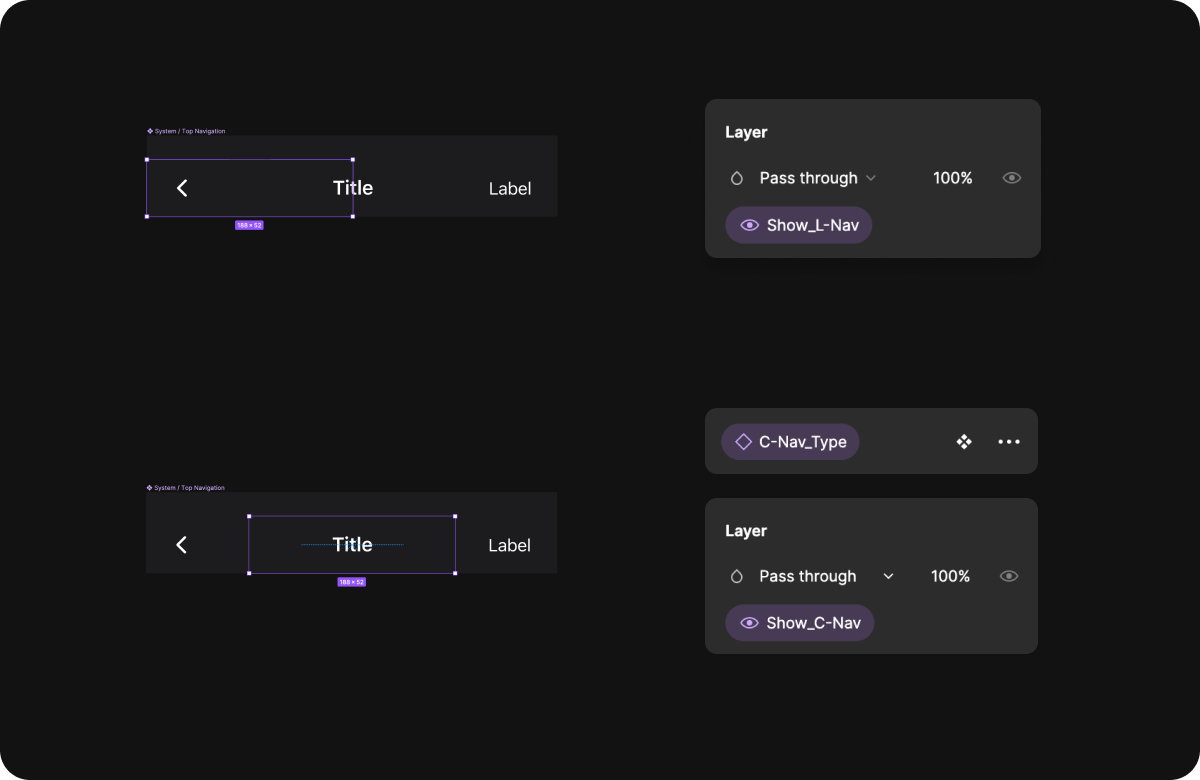The width and height of the screenshot is (1200, 780).
Task: Click Label in the upper navigation bar
Action: pos(510,188)
